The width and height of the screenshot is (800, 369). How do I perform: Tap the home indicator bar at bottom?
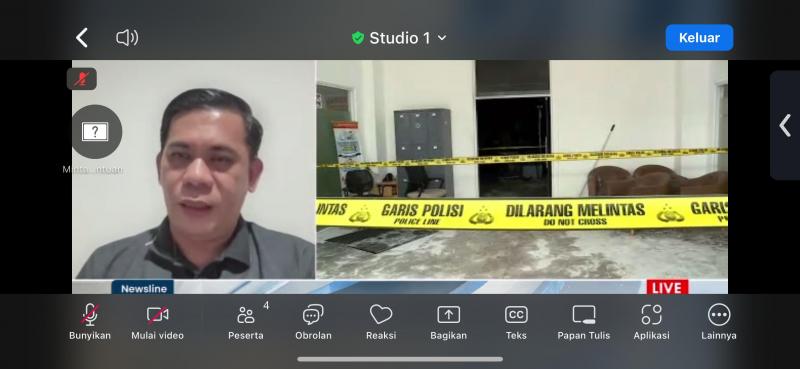click(400, 359)
